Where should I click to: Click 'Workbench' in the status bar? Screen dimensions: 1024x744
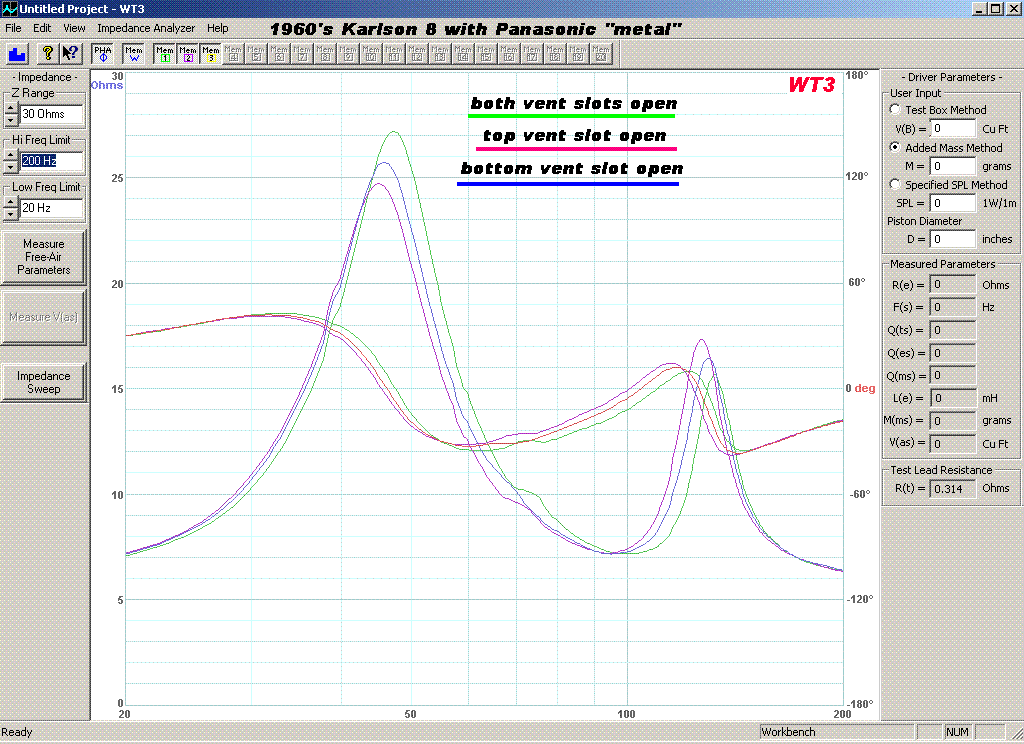(788, 732)
